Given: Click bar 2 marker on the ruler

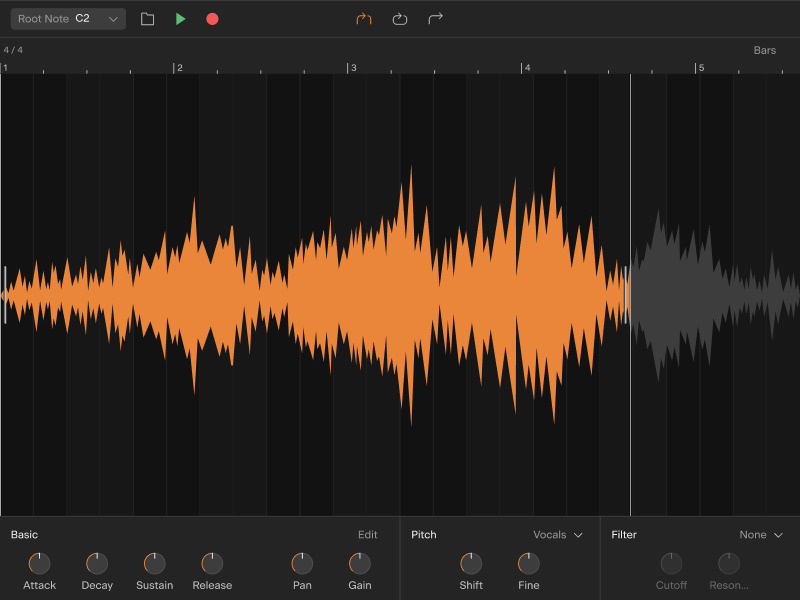Looking at the screenshot, I should pyautogui.click(x=178, y=68).
